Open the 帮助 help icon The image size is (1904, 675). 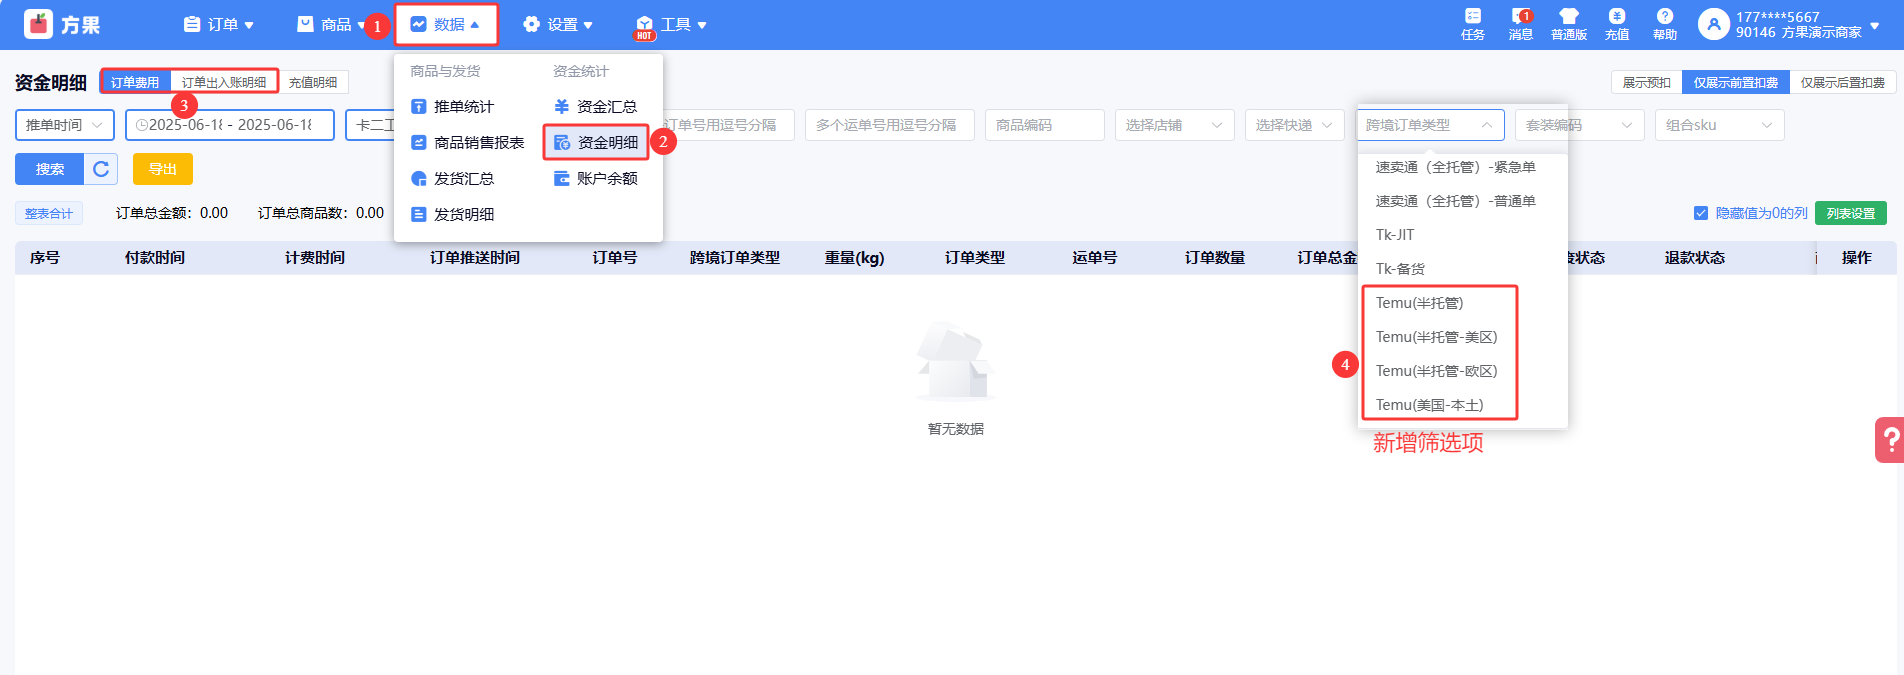coord(1664,17)
